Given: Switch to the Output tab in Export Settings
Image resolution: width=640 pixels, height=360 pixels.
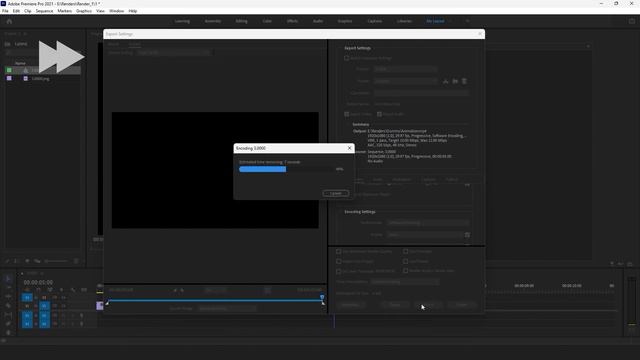Looking at the screenshot, I should (134, 44).
